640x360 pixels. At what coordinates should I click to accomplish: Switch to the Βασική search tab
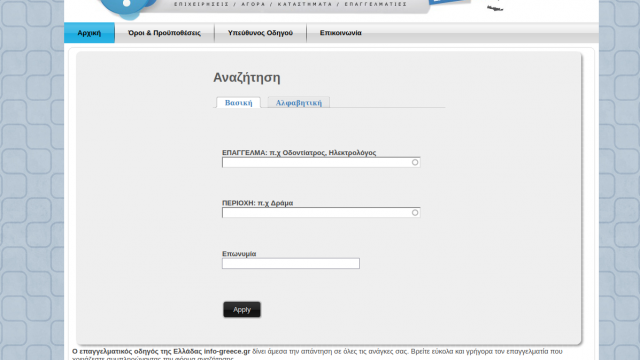pos(238,102)
